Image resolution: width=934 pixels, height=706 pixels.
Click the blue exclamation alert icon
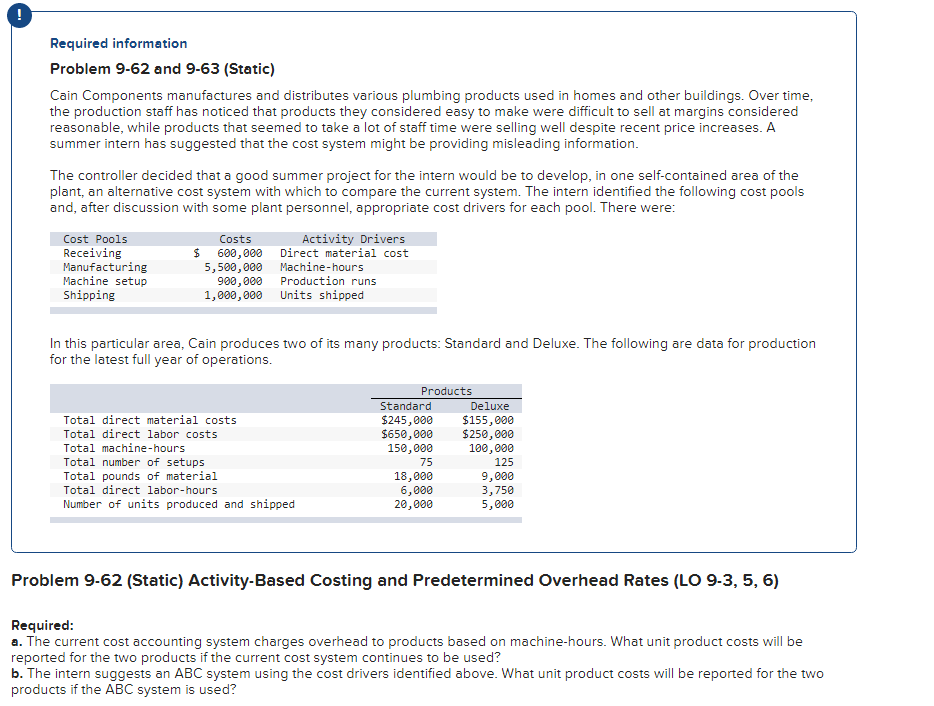tap(19, 15)
